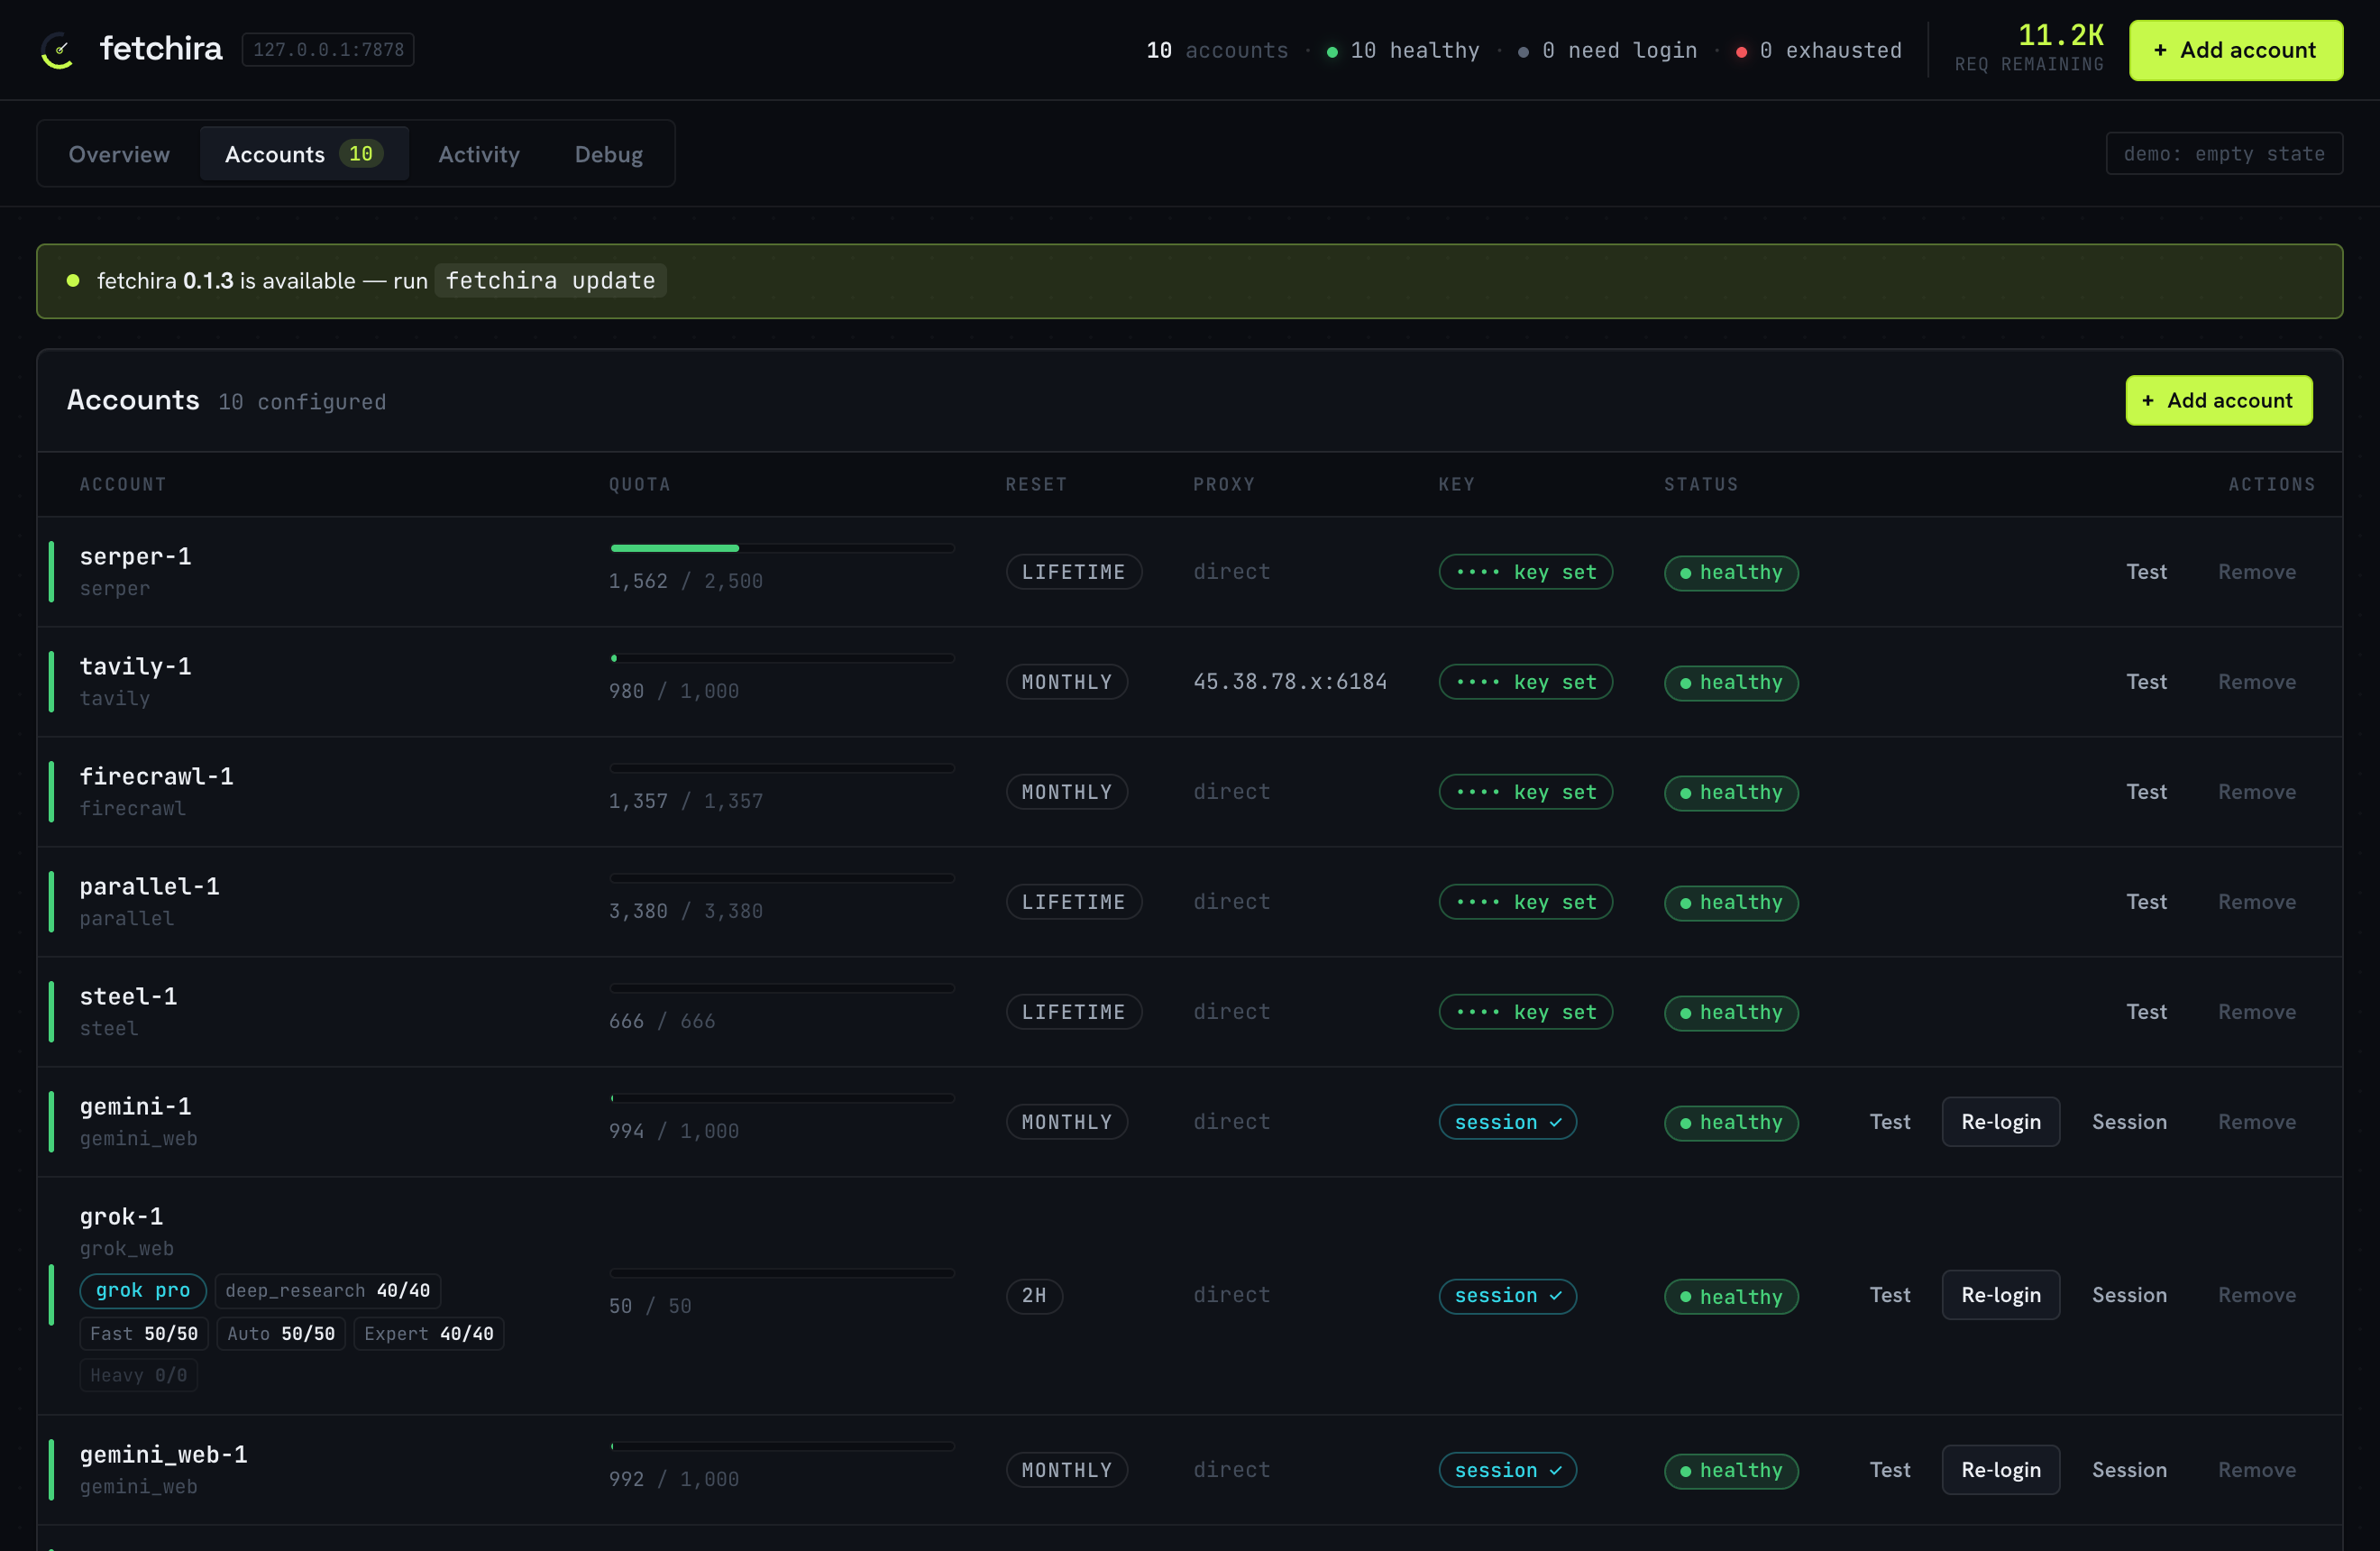Click the key set badge for serper-1
The image size is (2380, 1551).
coord(1525,572)
